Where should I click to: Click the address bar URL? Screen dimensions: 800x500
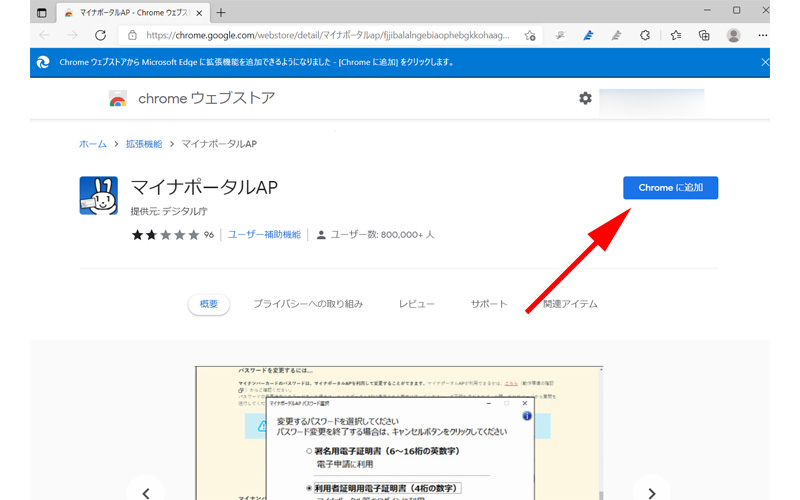(328, 35)
